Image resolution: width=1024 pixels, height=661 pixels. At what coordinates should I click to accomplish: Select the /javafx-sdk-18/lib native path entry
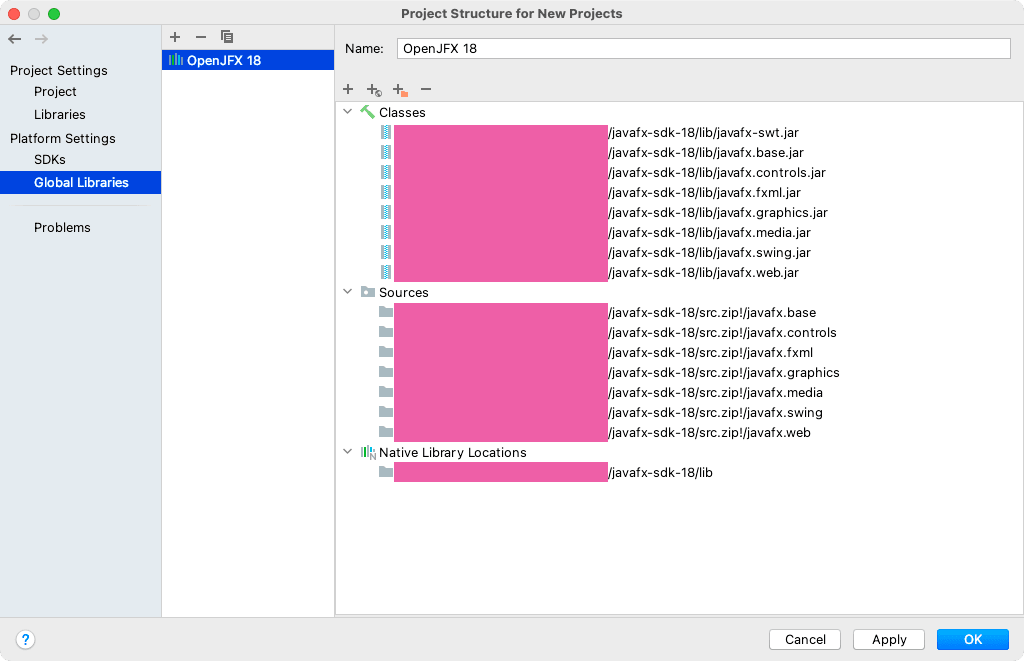(660, 472)
